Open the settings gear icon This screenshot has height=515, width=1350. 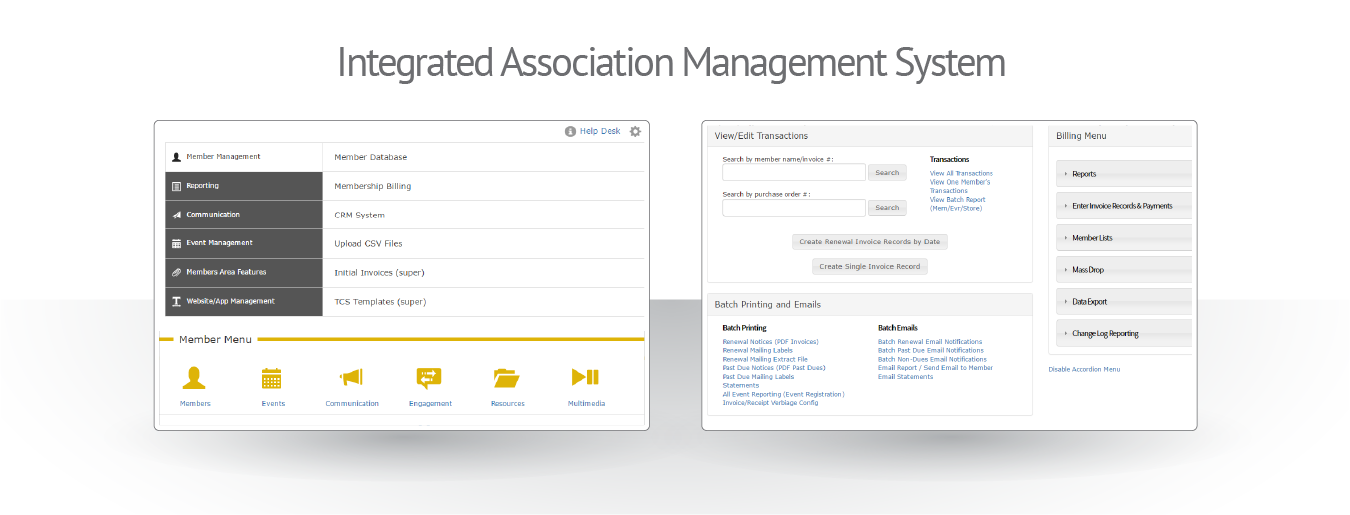tap(635, 131)
